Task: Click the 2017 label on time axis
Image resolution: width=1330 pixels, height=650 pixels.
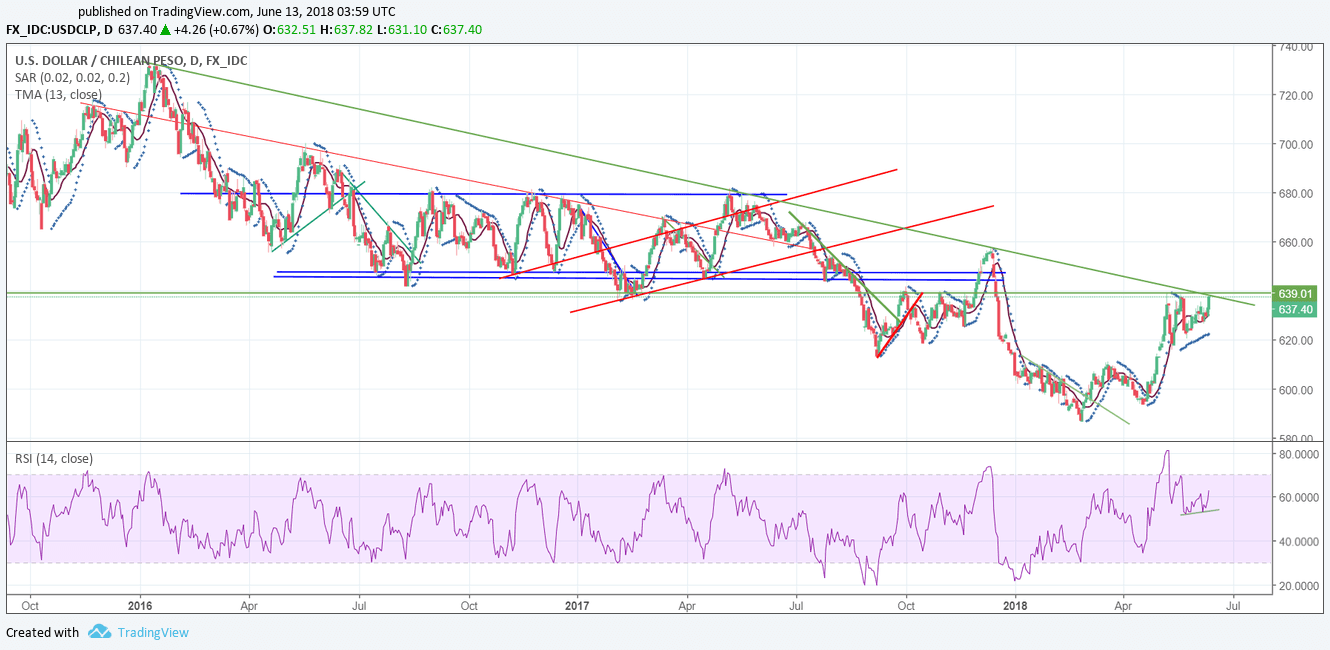Action: tap(577, 605)
